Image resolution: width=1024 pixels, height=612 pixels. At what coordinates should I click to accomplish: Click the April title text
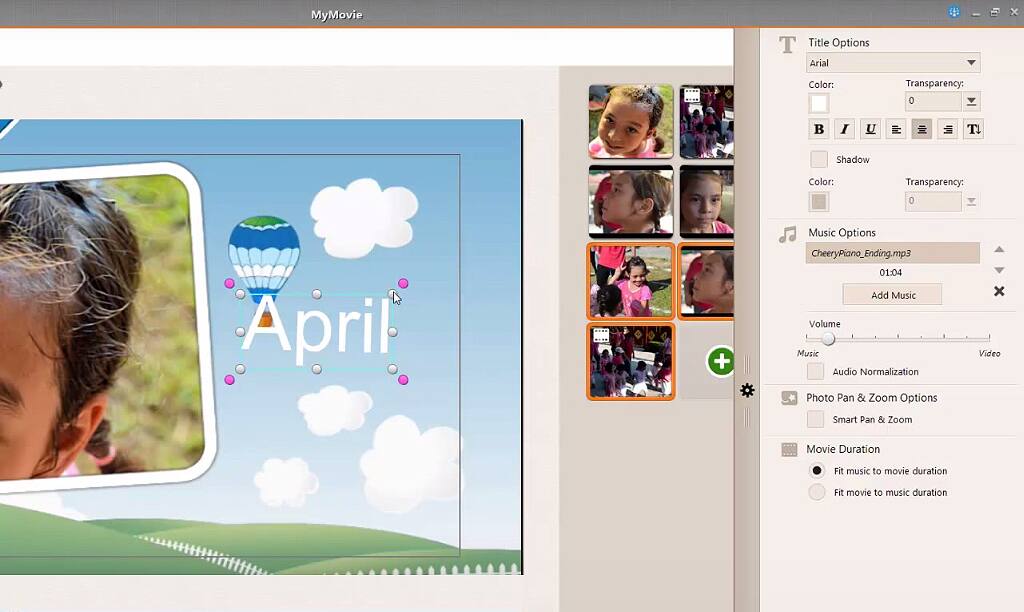coord(316,329)
